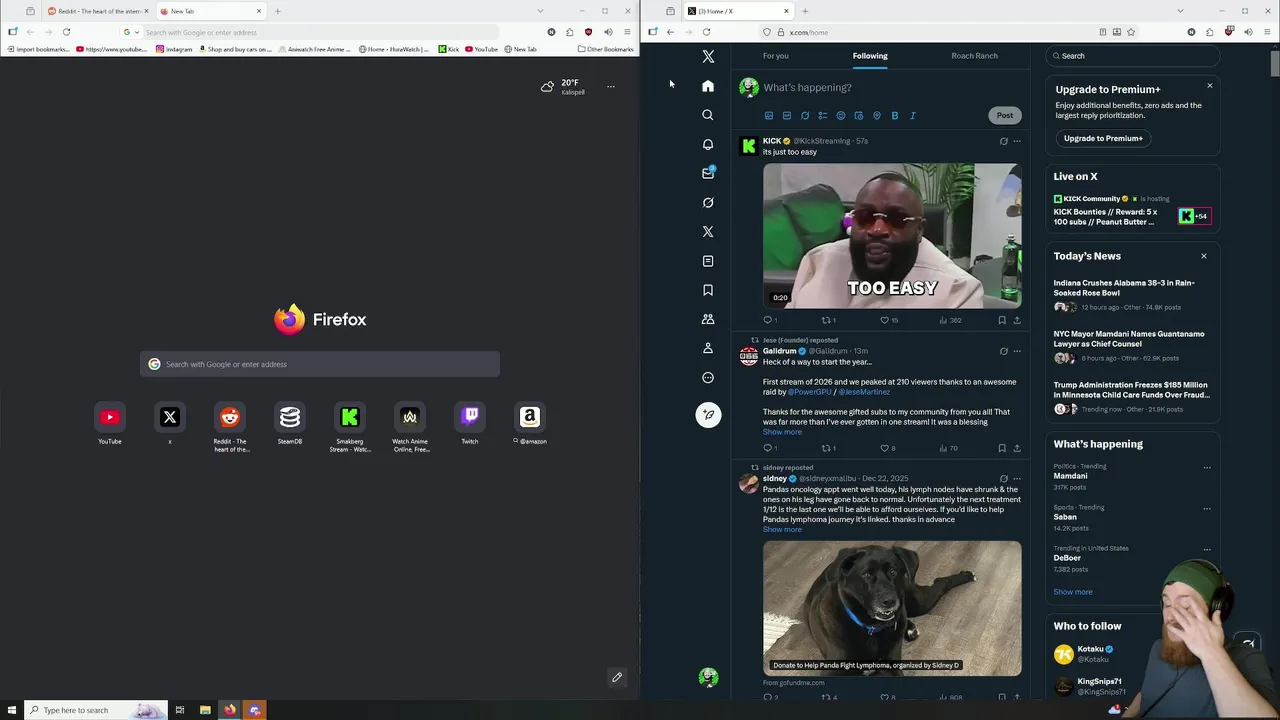Click X logo at top of sidebar
This screenshot has height=720, width=1280.
coord(708,57)
